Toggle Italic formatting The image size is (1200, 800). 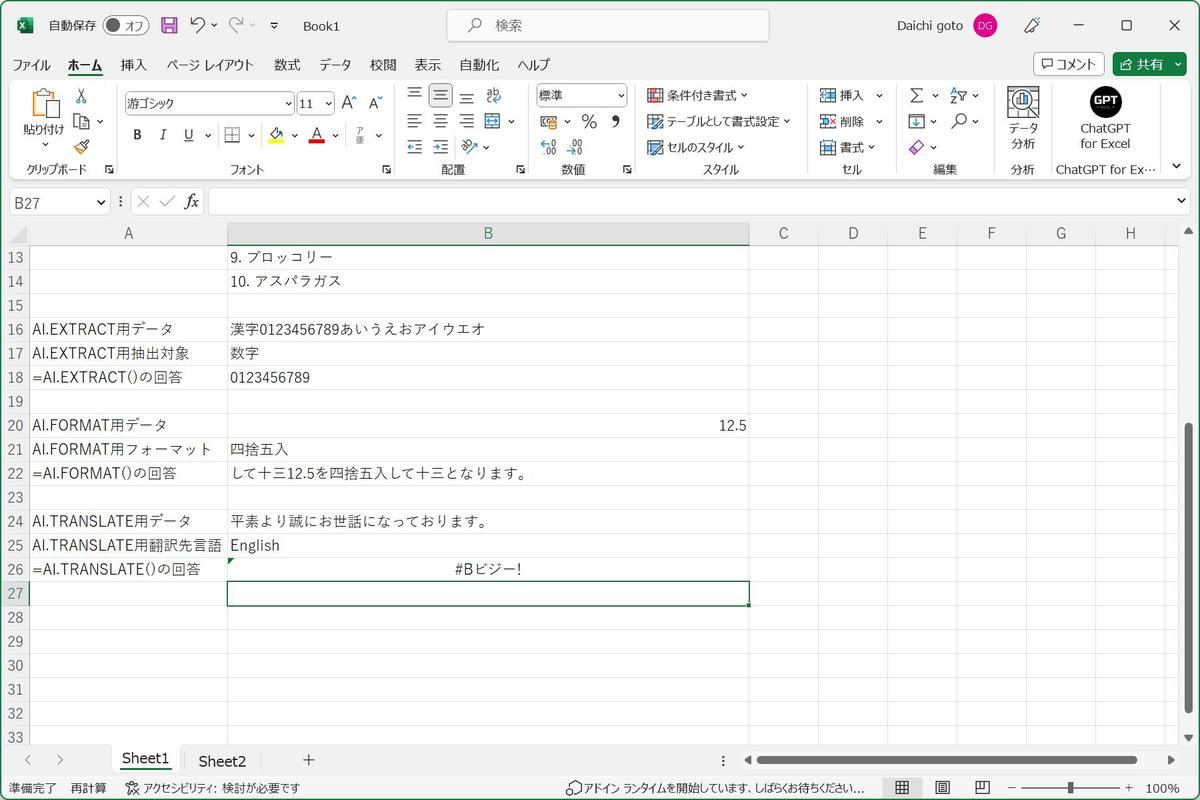point(162,135)
